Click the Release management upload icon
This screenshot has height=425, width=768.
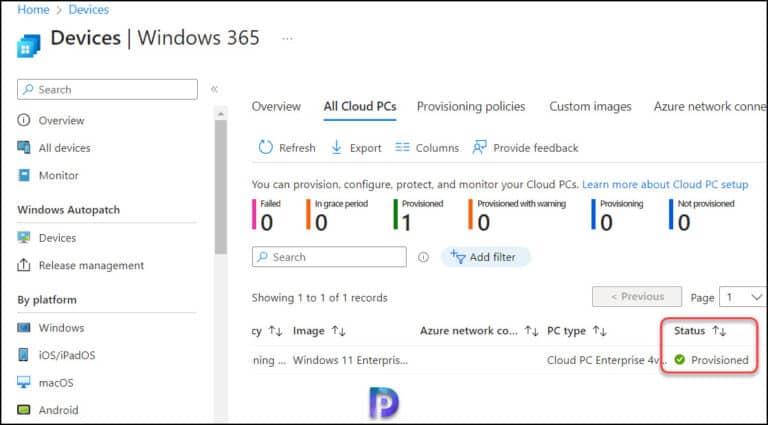(24, 265)
